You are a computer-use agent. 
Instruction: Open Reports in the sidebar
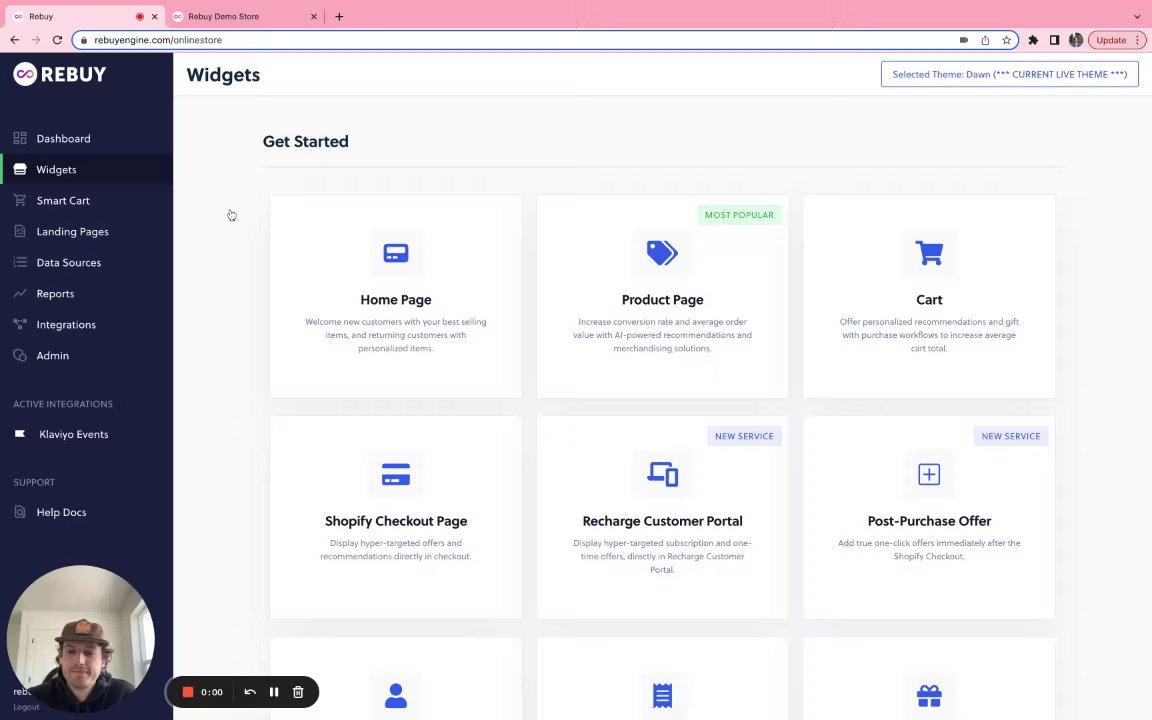(55, 294)
